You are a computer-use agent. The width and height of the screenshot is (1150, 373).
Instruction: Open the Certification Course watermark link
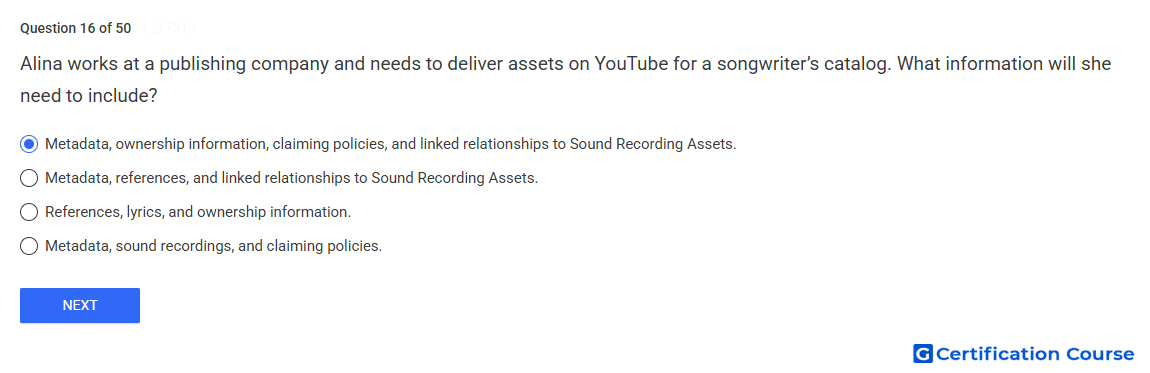[x=1024, y=354]
